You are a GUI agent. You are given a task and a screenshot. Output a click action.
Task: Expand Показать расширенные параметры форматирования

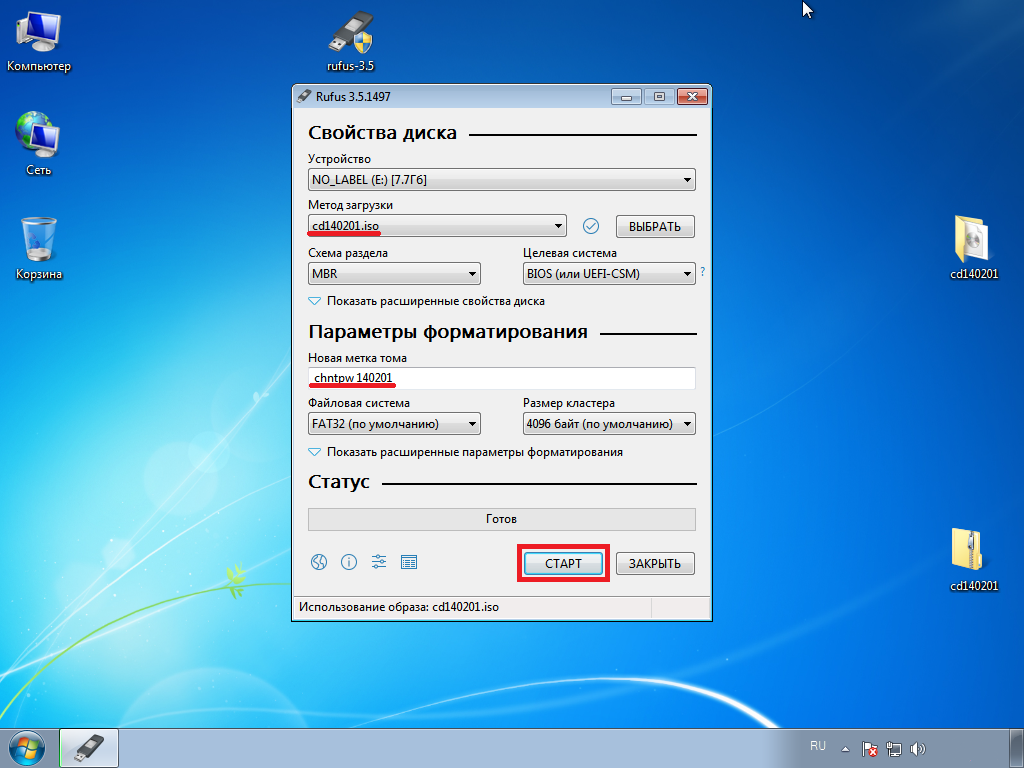[465, 452]
